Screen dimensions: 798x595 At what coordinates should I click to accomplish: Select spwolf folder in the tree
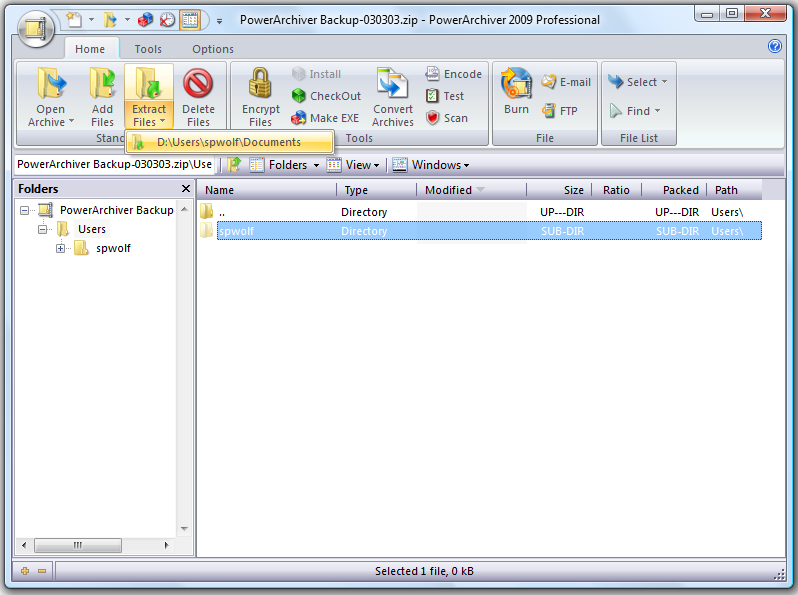tap(113, 248)
